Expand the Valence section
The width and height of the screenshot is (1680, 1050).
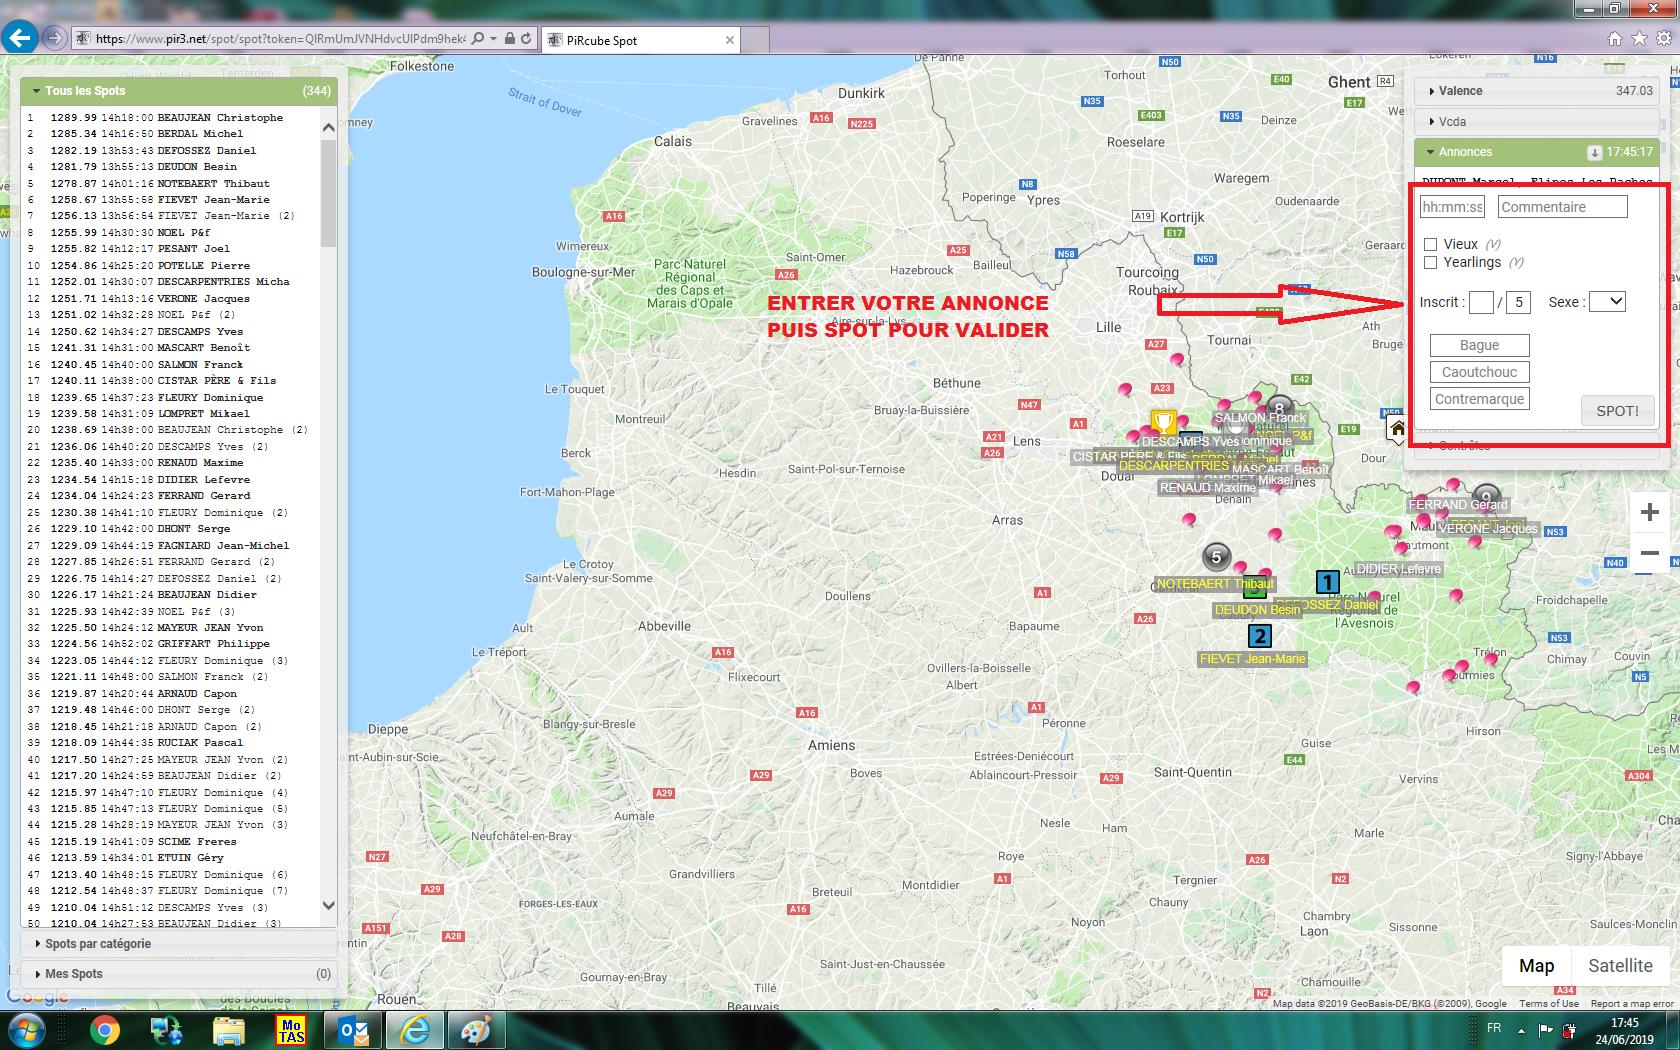(1536, 91)
